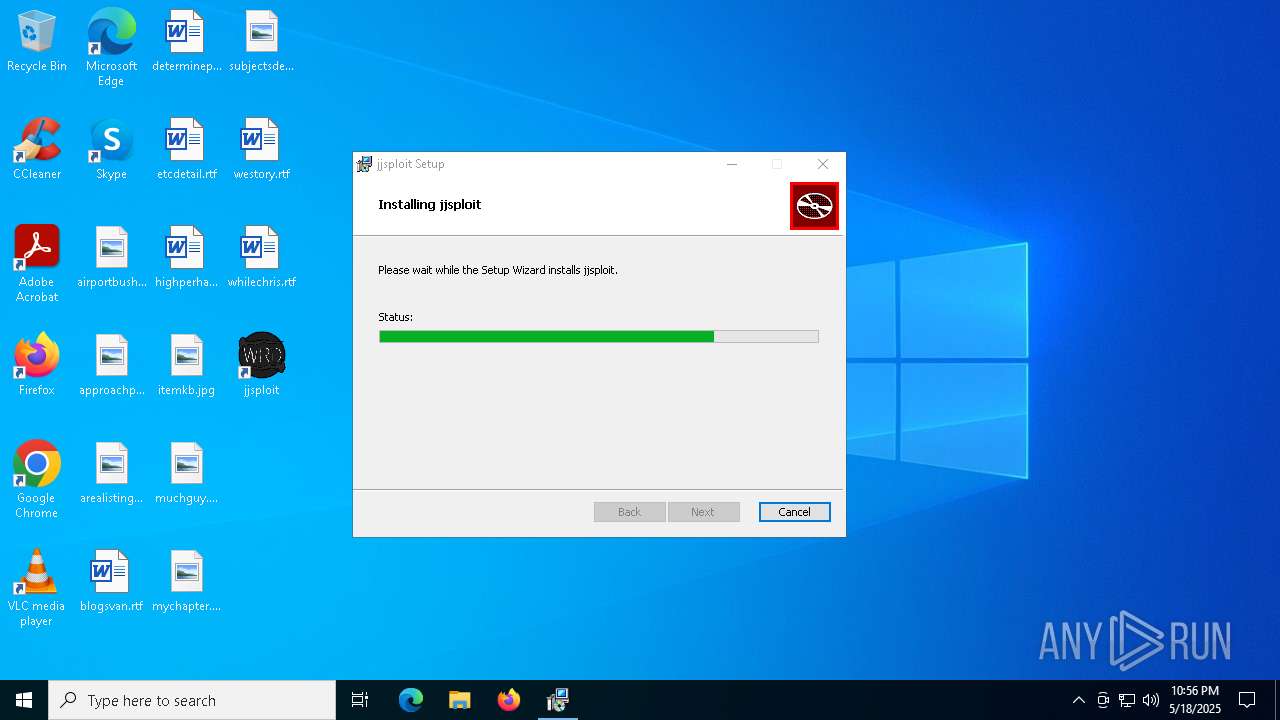Screen dimensions: 1280x720
Task: Select the determinep... Word document icon
Action: tap(186, 42)
